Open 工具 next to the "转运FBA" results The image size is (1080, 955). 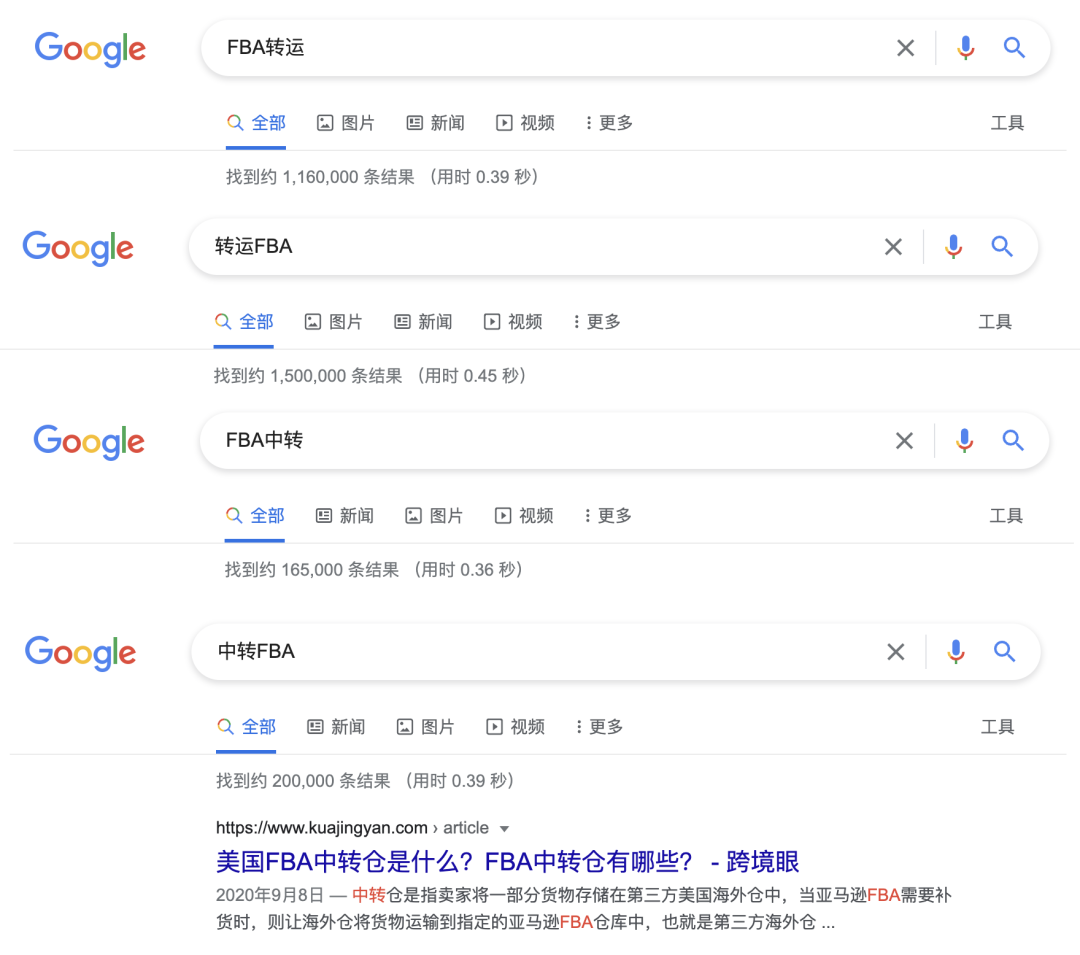click(x=996, y=321)
